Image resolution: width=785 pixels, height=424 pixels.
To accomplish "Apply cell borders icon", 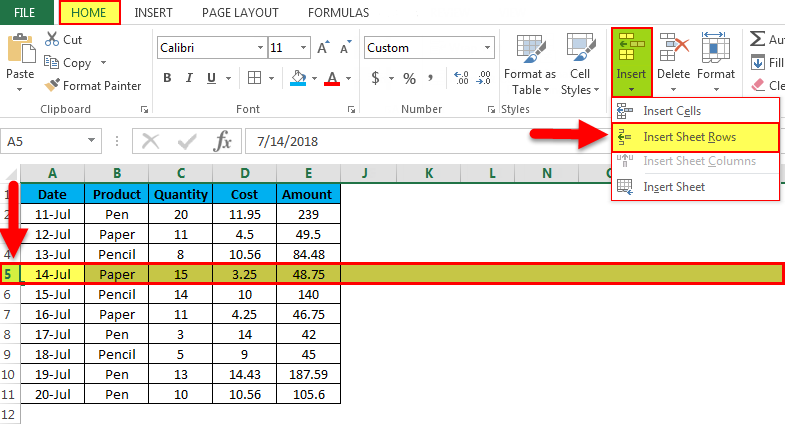I will click(x=254, y=78).
